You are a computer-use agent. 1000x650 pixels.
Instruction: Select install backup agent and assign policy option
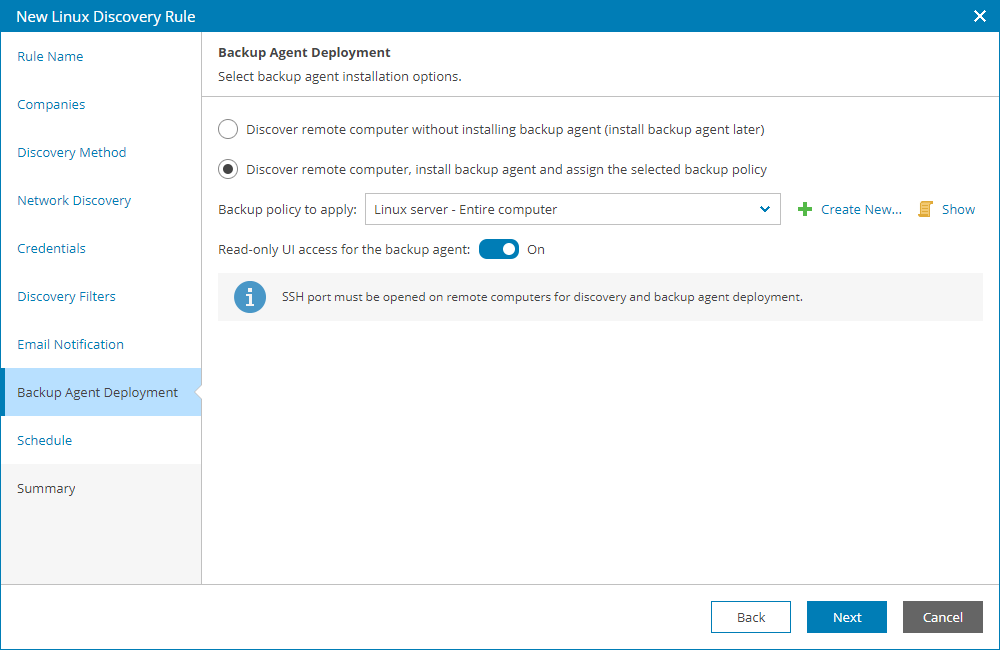[227, 169]
